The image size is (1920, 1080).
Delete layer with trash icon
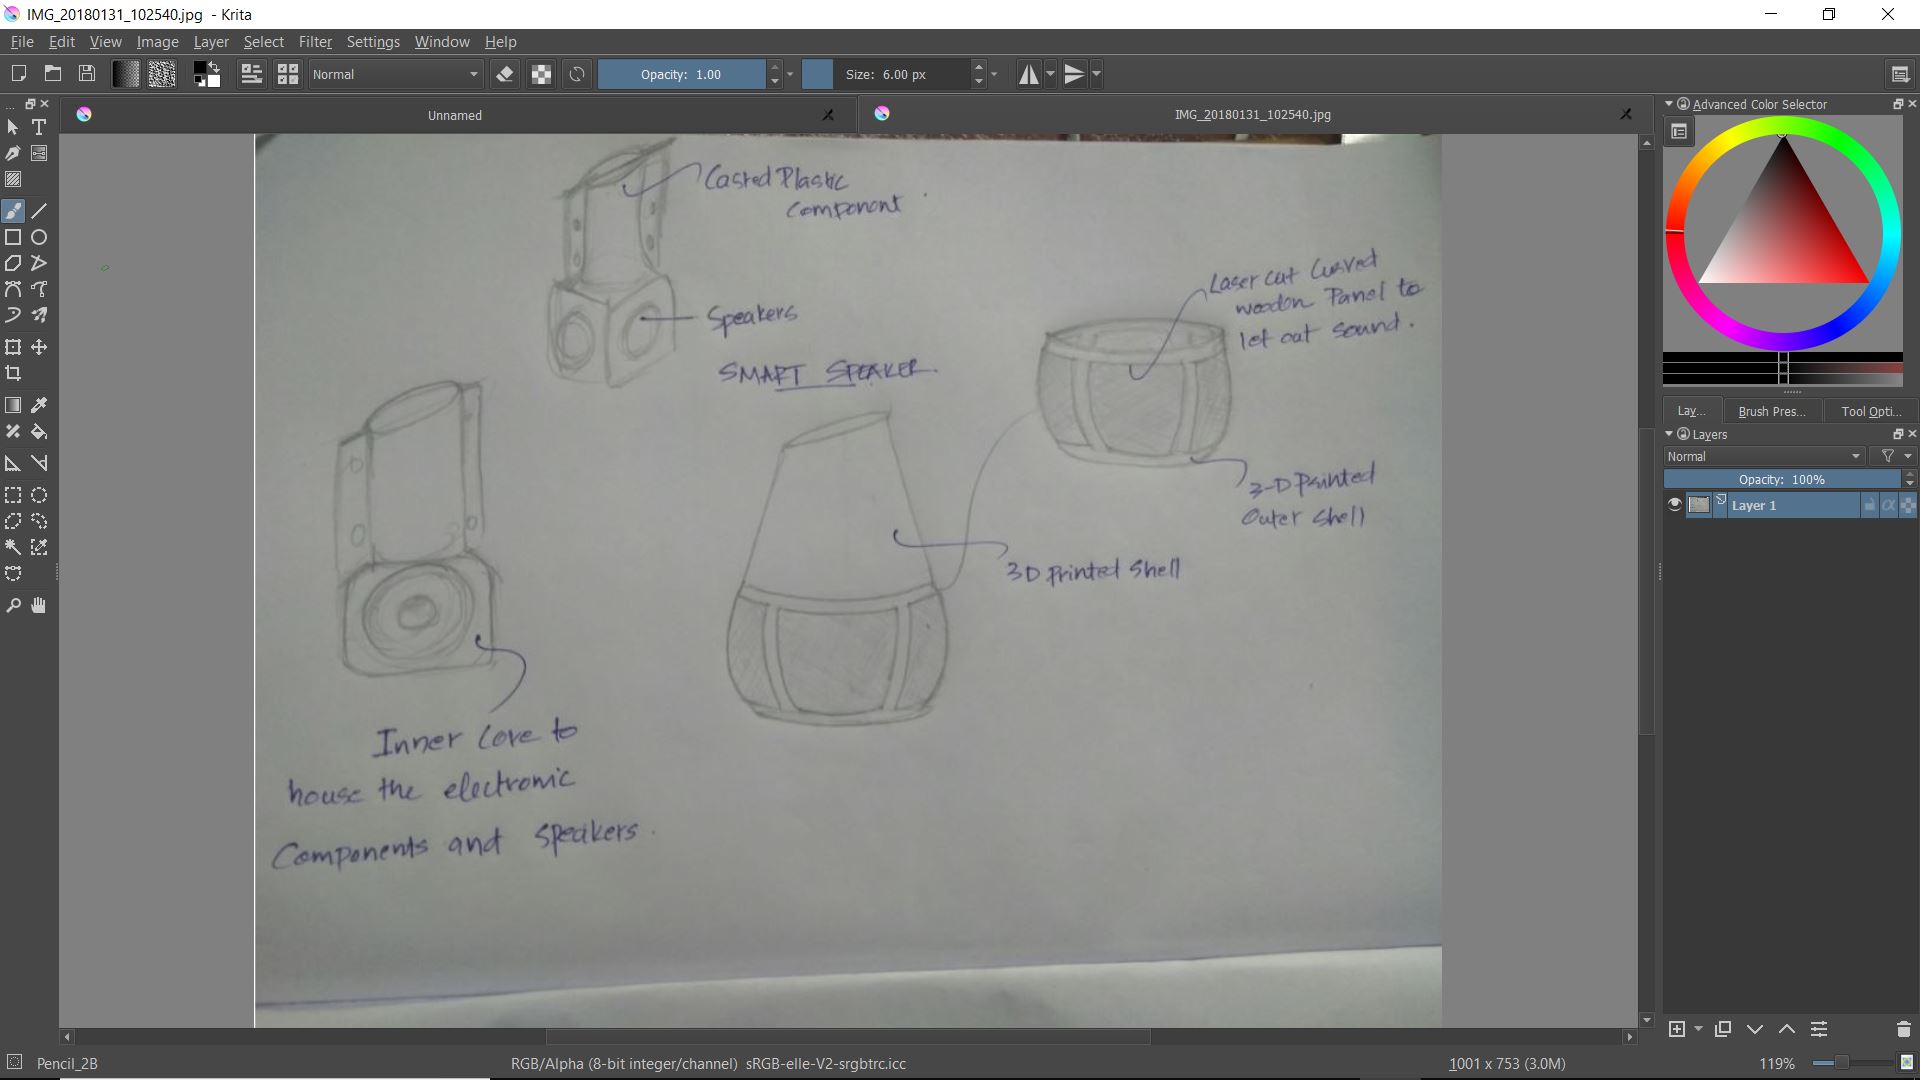1903,1029
